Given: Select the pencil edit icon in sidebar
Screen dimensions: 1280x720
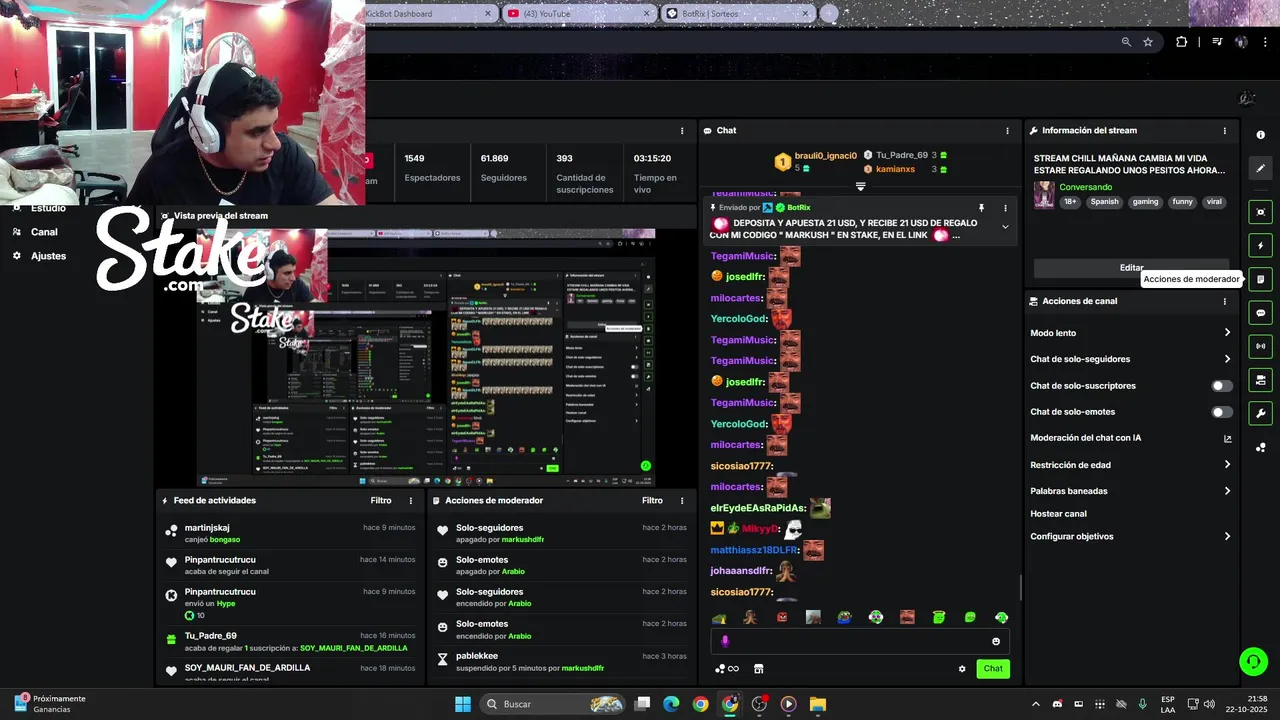Looking at the screenshot, I should 1260,168.
